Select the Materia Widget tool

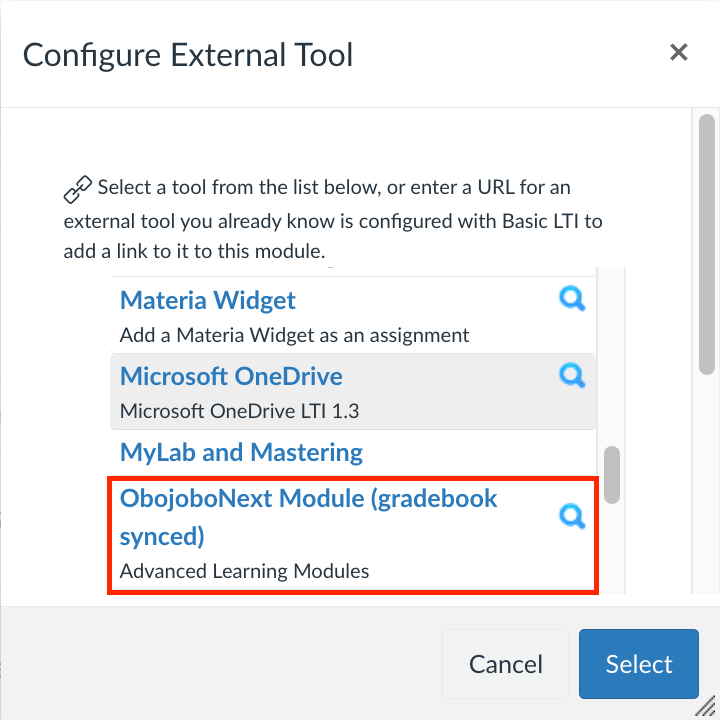click(x=353, y=315)
